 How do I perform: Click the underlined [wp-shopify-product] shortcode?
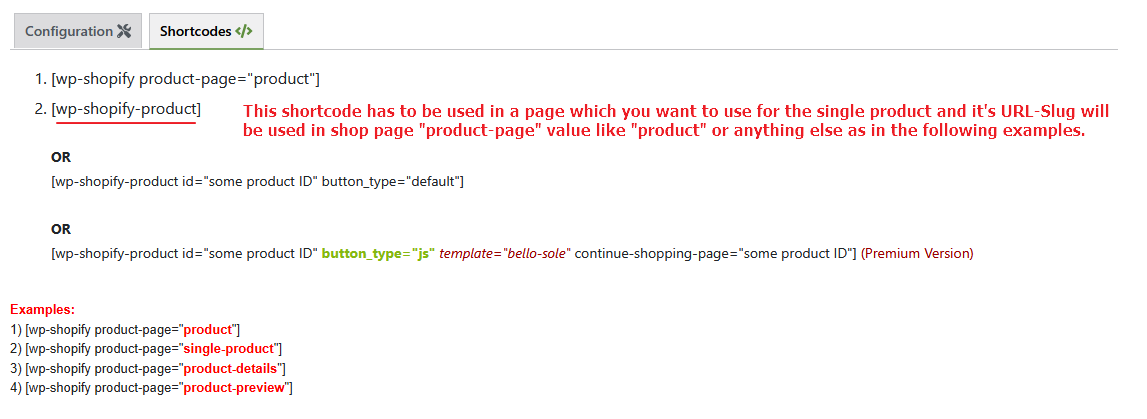tap(126, 109)
